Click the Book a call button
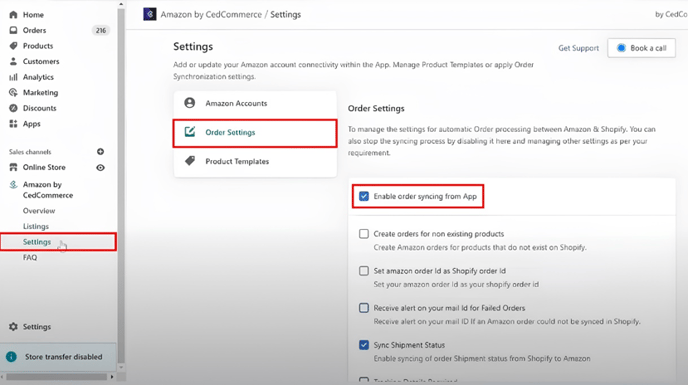Image resolution: width=688 pixels, height=385 pixels. click(x=641, y=48)
